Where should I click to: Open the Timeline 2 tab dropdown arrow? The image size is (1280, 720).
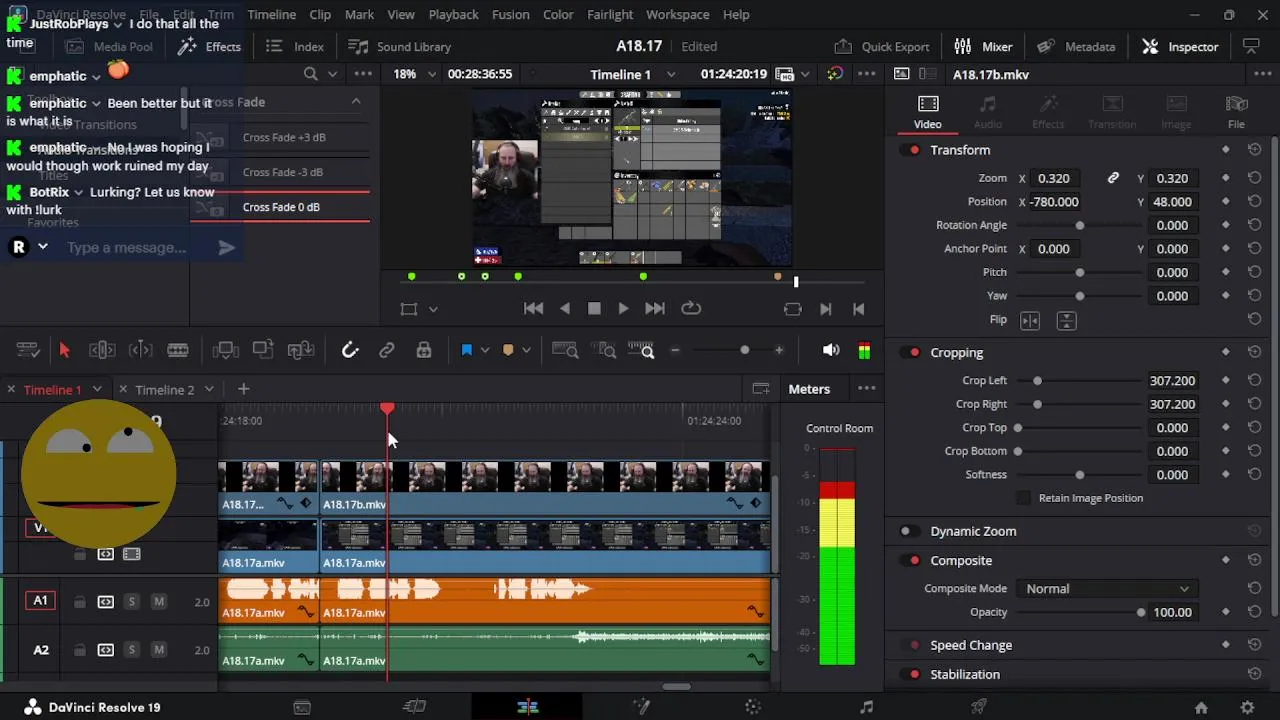209,389
